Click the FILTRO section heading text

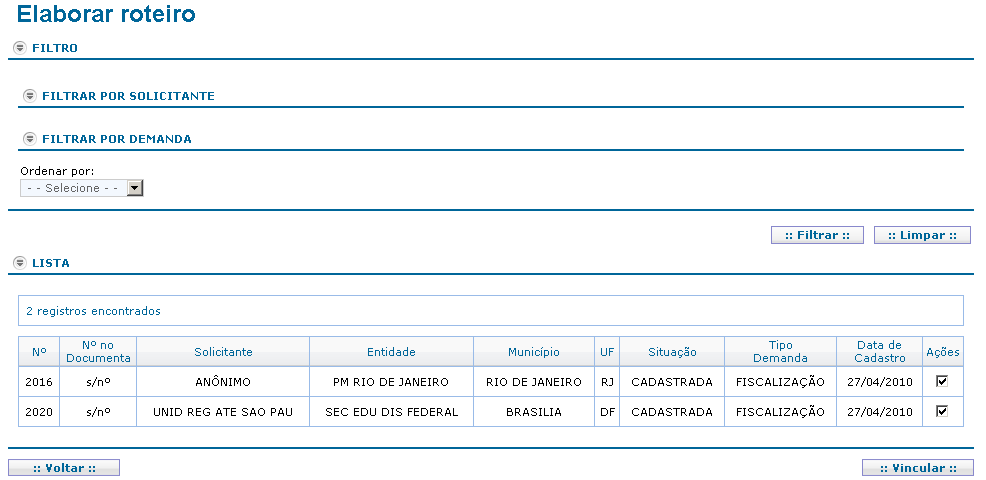point(55,48)
